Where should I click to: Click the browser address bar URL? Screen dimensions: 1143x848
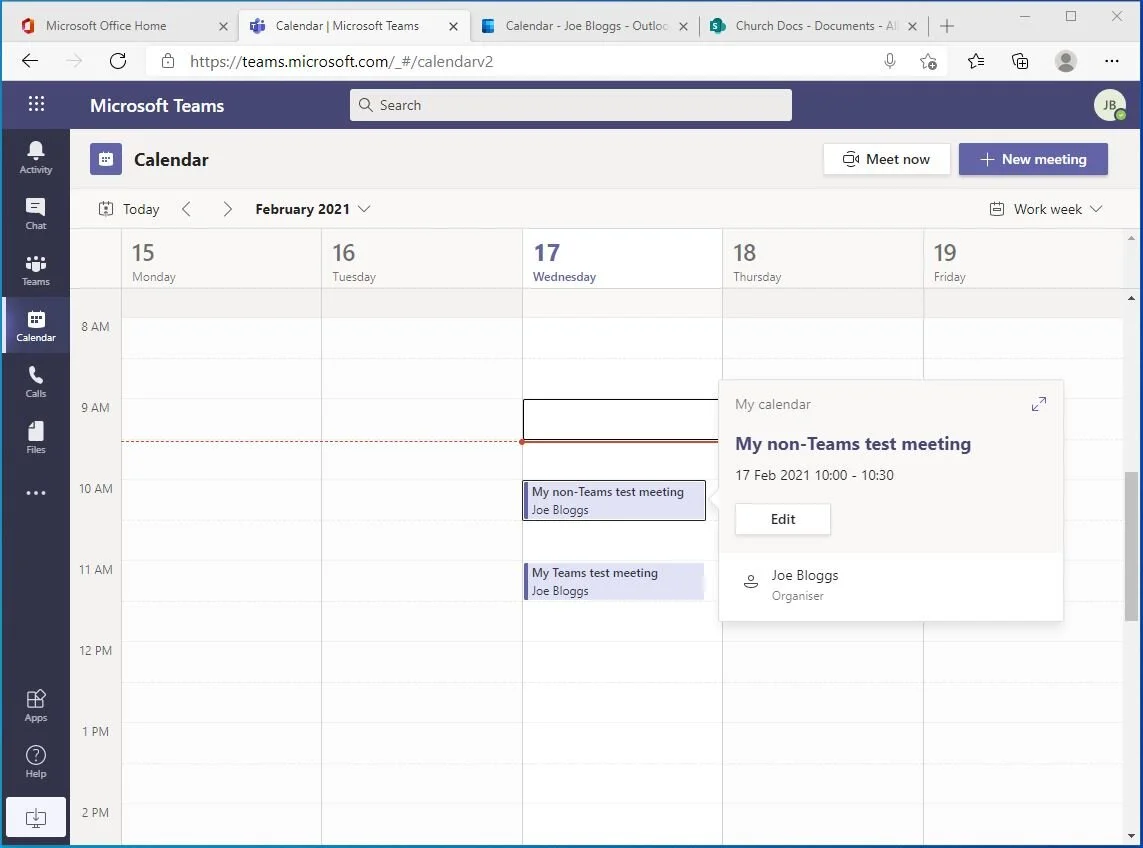tap(341, 61)
